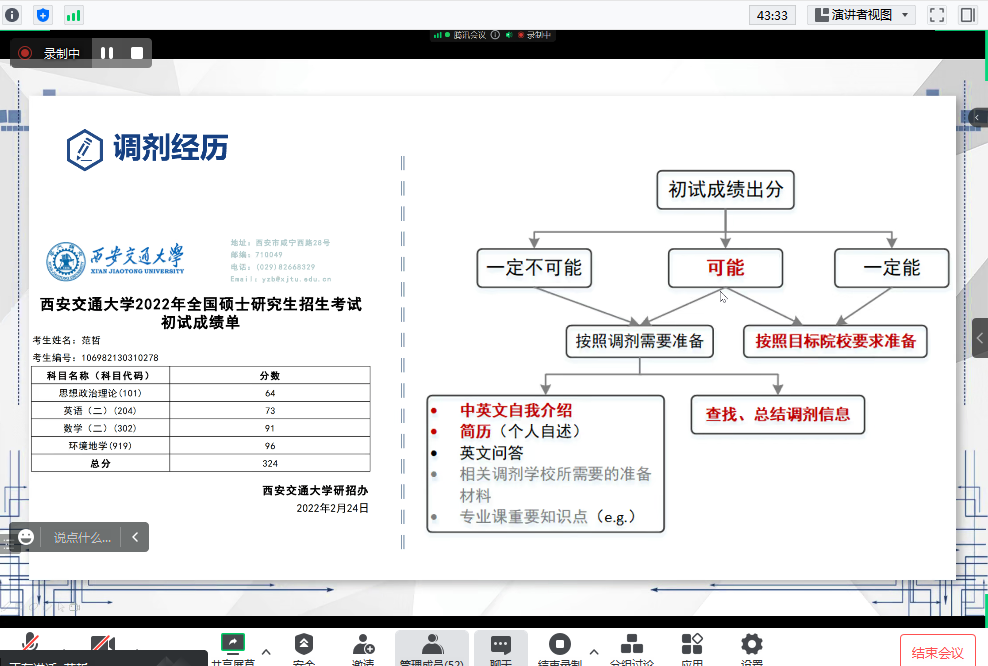Click the 说点什么 chat input box
Image resolution: width=988 pixels, height=666 pixels.
82,537
